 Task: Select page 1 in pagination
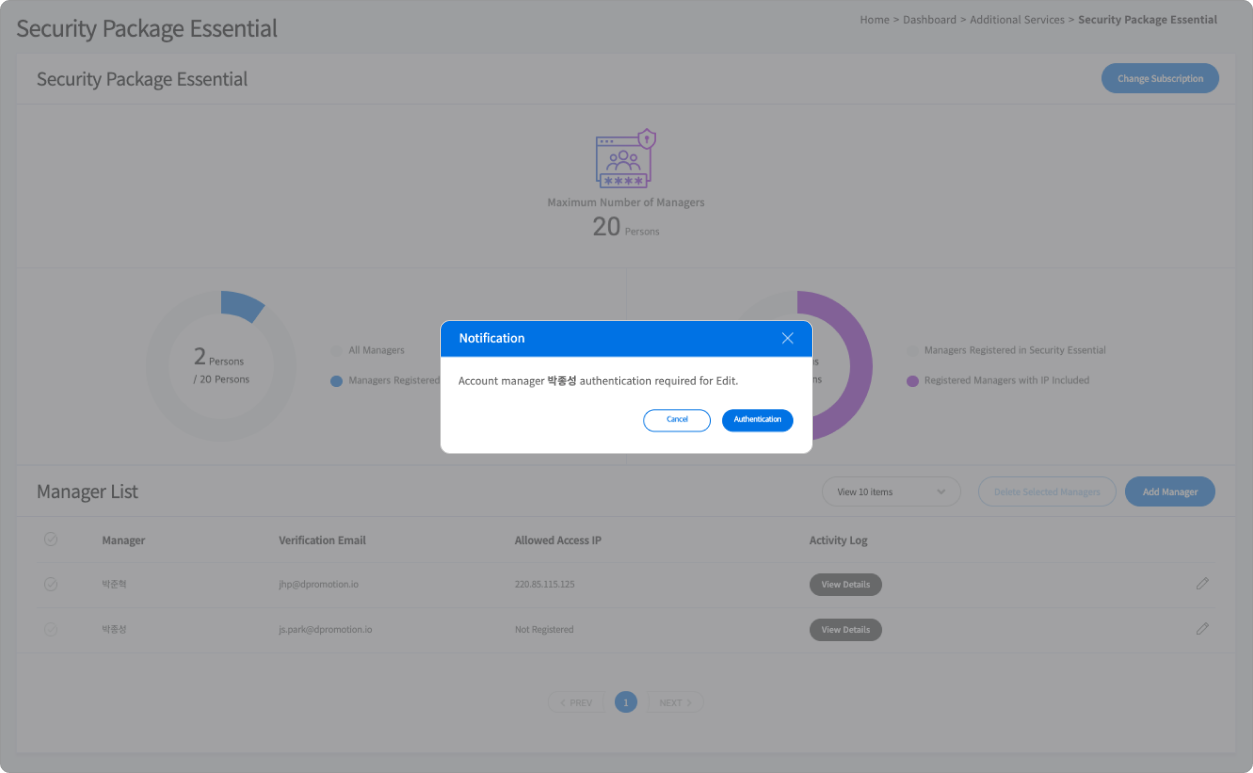pyautogui.click(x=626, y=703)
